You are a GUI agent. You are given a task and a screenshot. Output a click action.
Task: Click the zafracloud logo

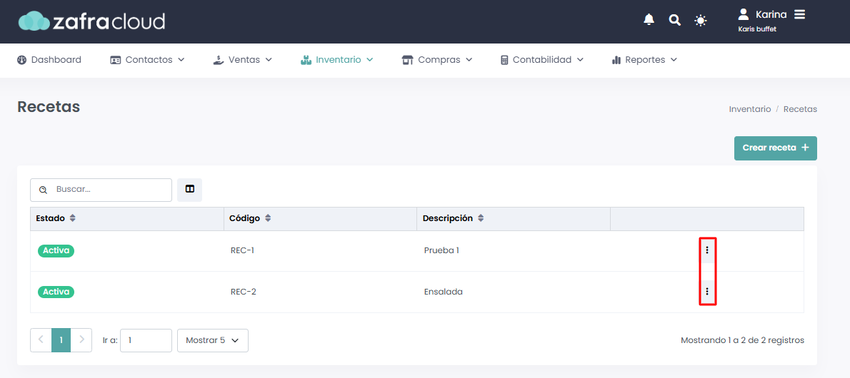pos(92,21)
